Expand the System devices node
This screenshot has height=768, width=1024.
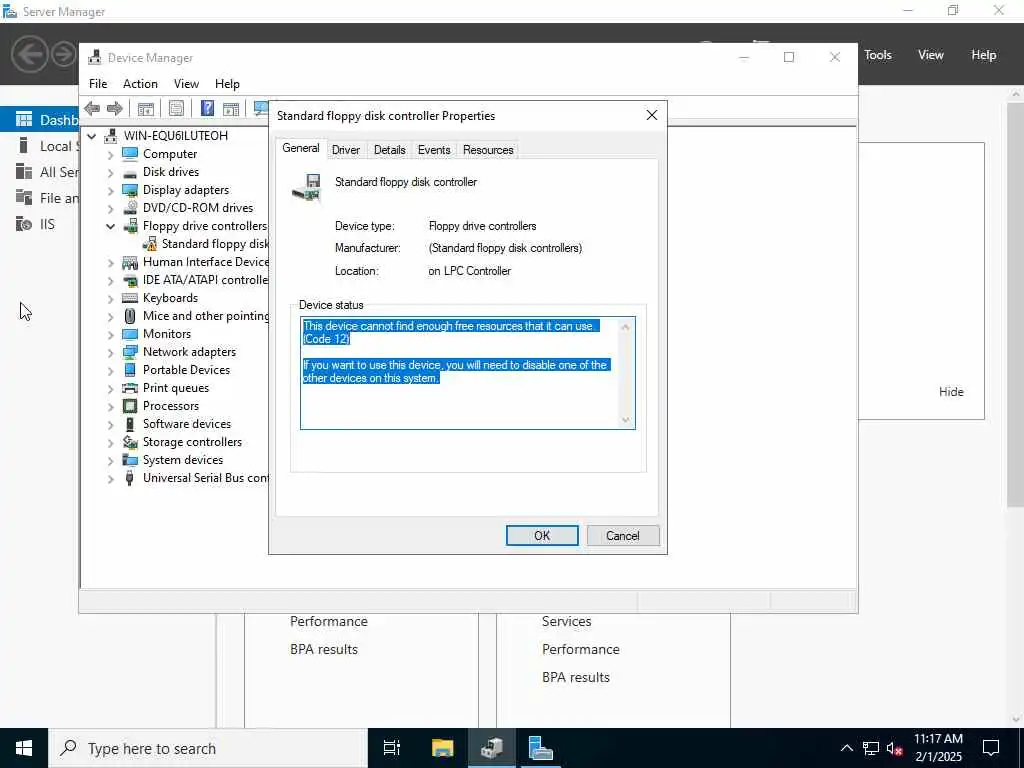point(110,460)
